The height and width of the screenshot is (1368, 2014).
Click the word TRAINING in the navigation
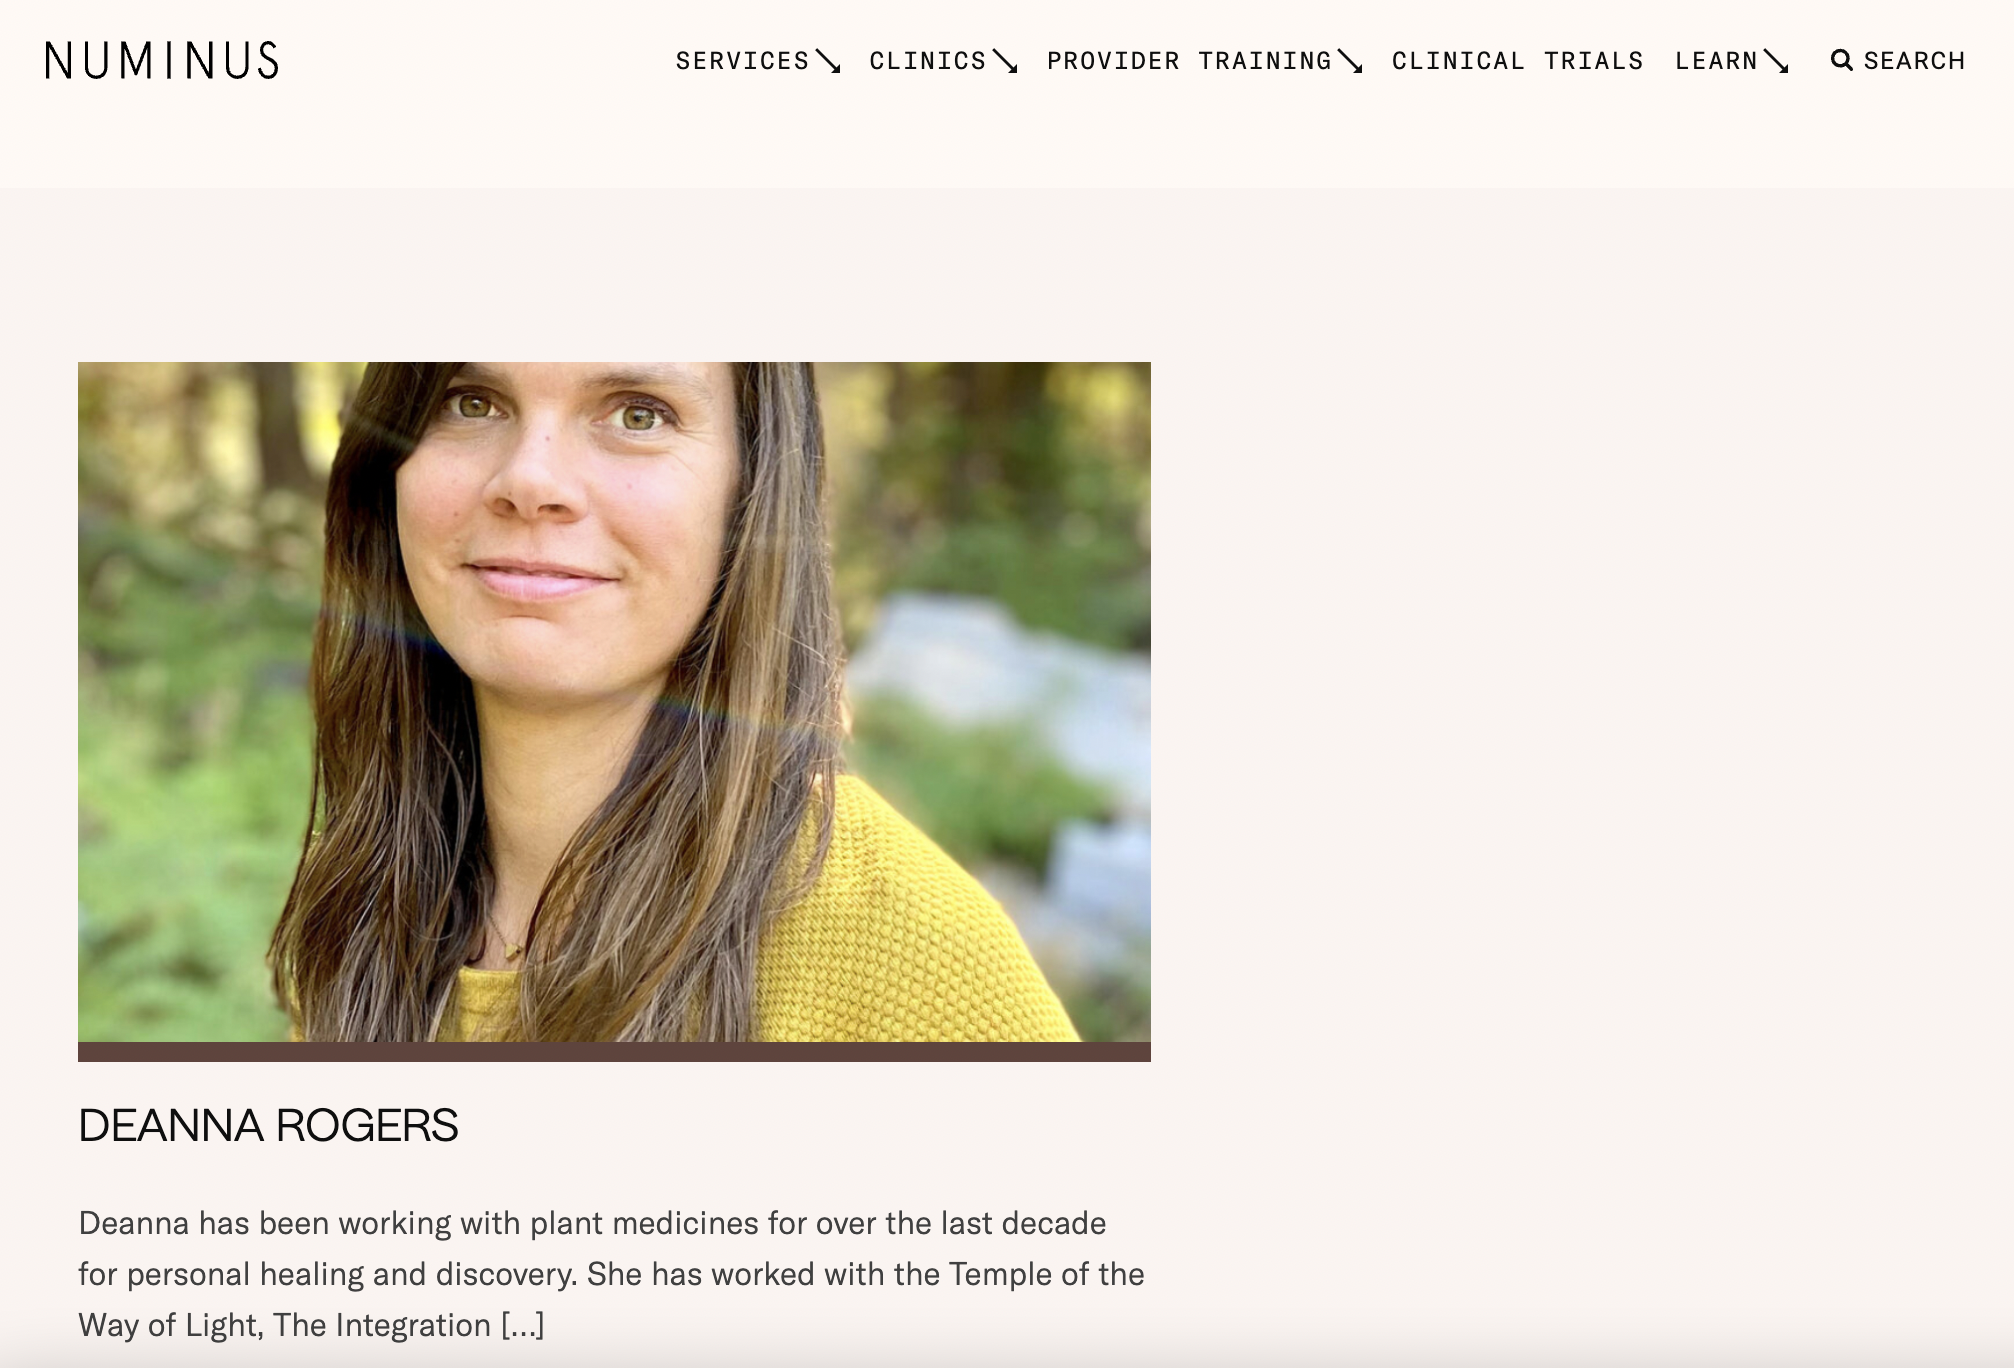click(x=1265, y=61)
